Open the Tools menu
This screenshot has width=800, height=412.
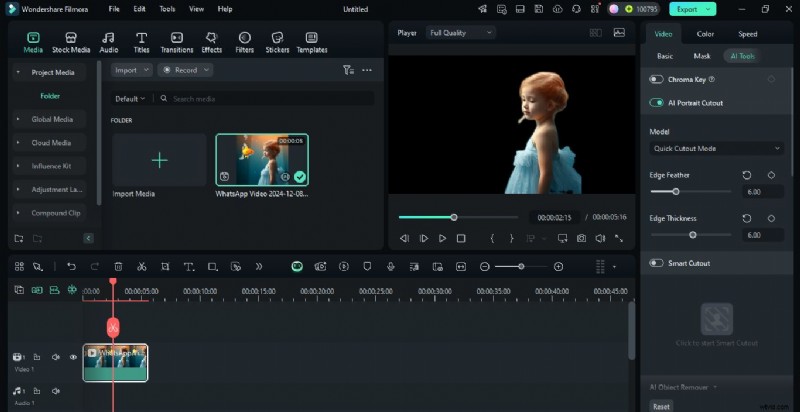pos(167,9)
